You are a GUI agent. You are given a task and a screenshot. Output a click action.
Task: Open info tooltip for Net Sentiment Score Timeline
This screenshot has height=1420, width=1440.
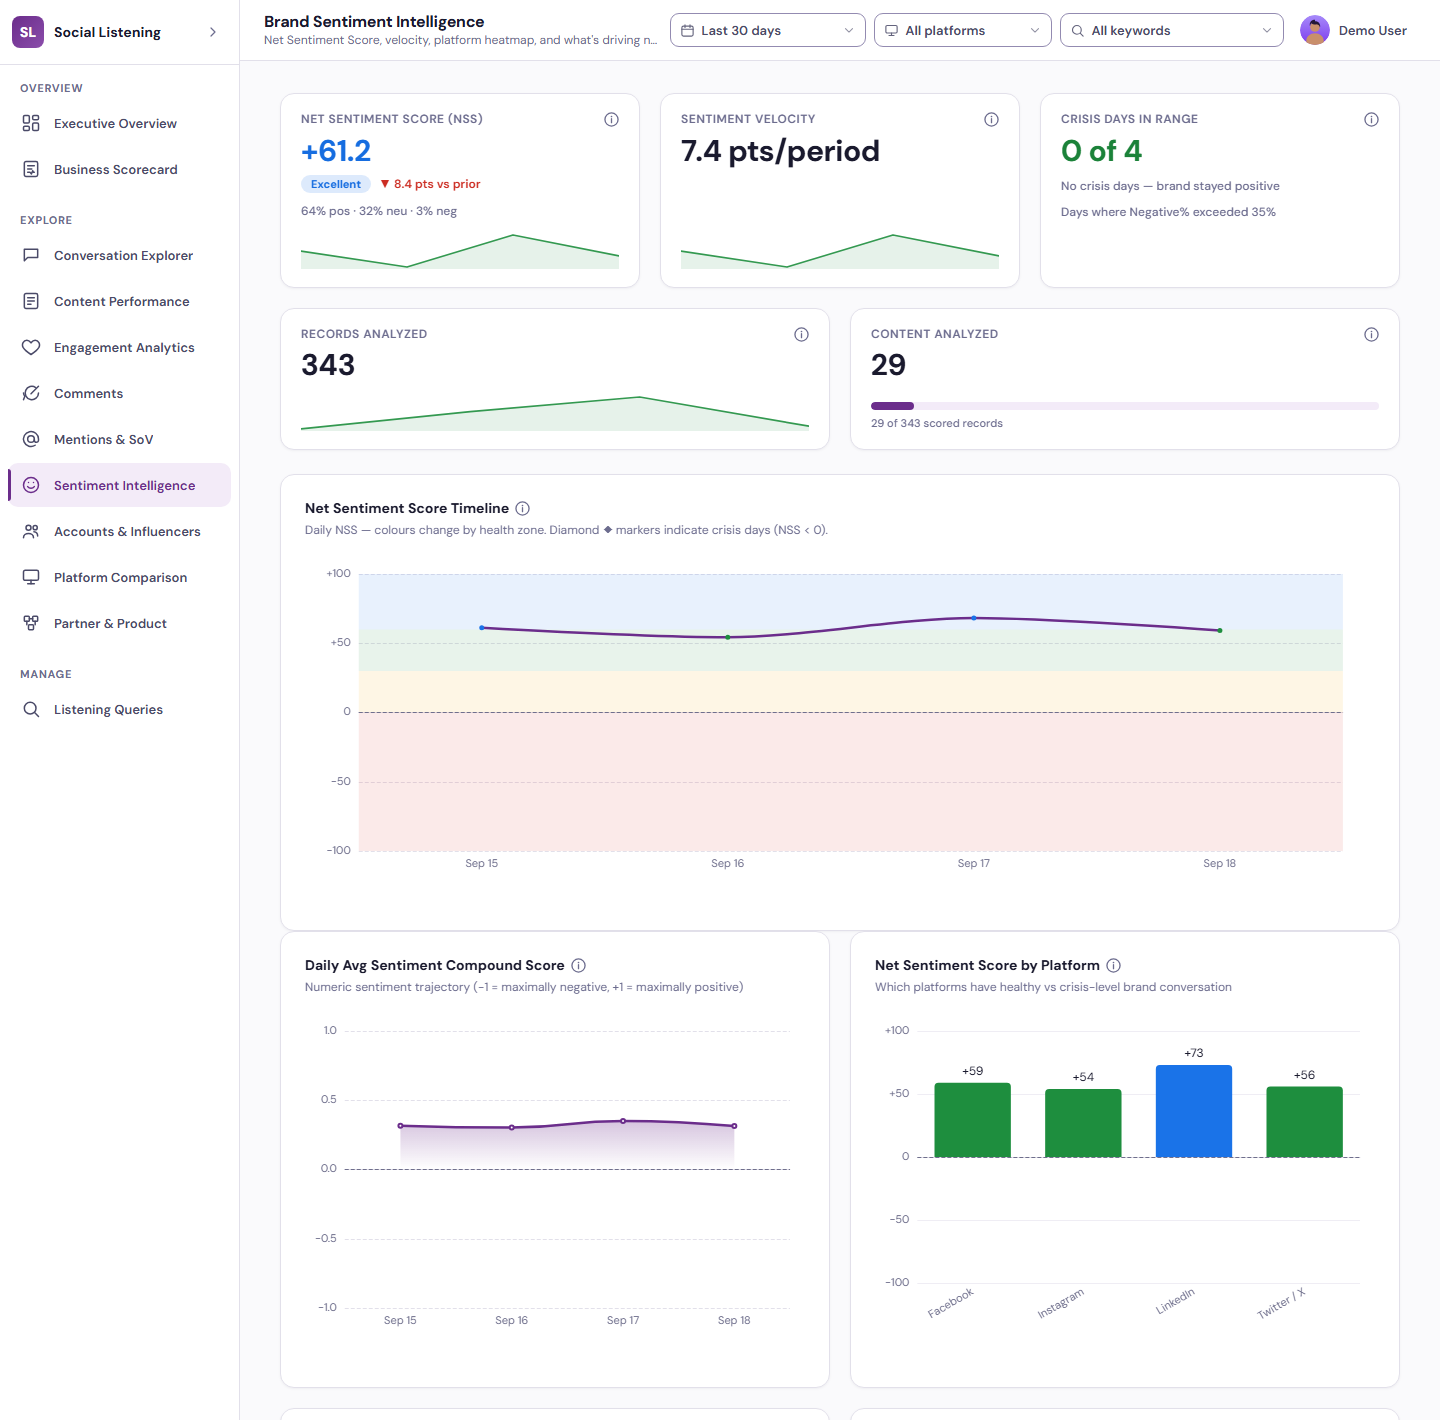tap(522, 509)
